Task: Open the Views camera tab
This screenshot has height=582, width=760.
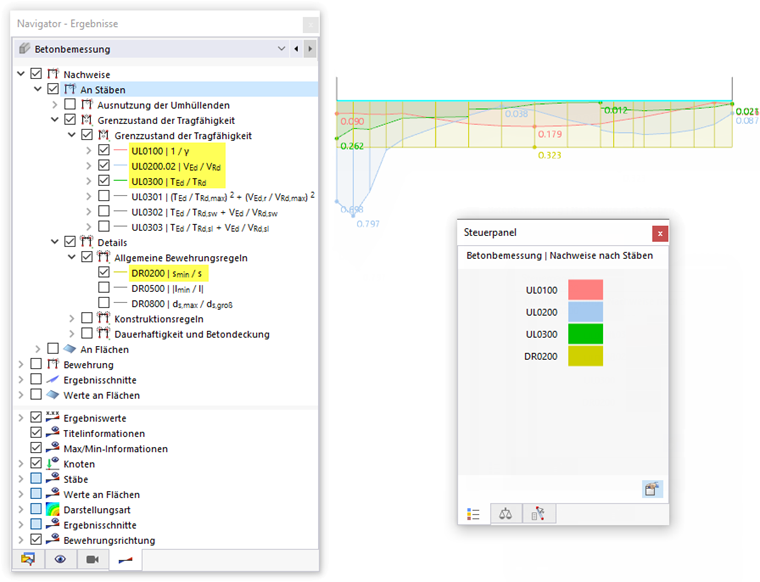Action: (93, 559)
